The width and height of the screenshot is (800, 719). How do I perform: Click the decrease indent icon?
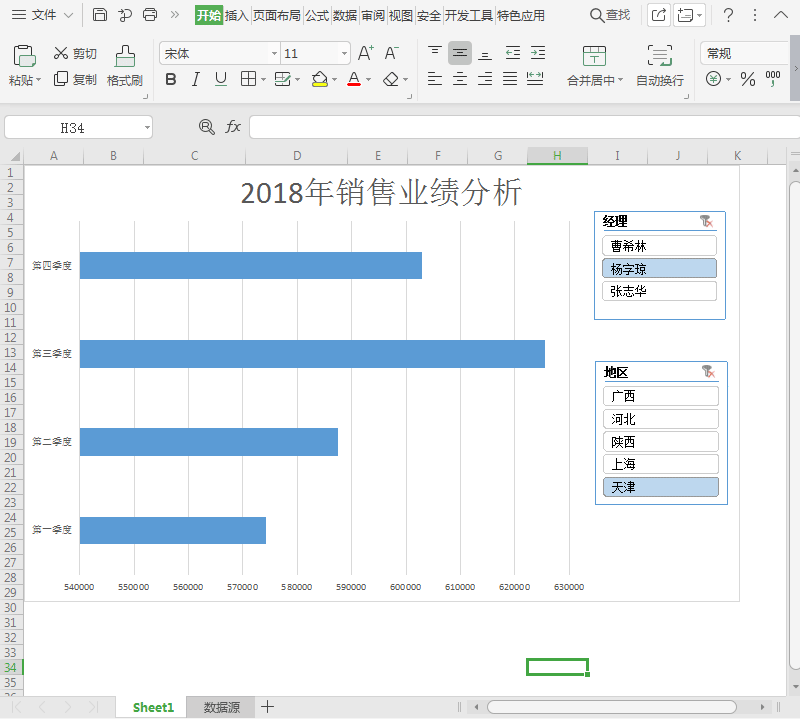click(513, 53)
